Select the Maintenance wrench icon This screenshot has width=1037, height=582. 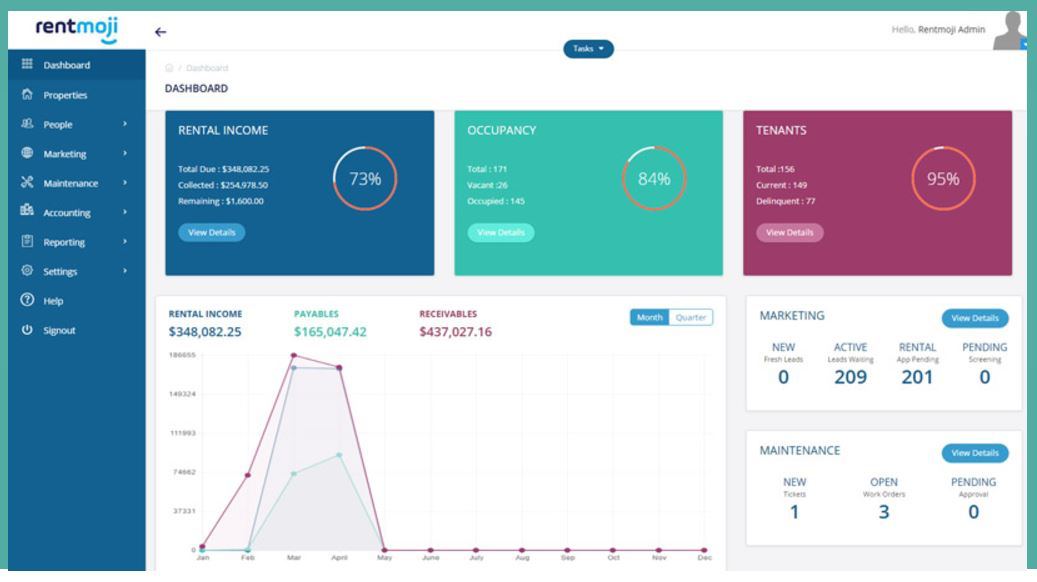coord(30,183)
